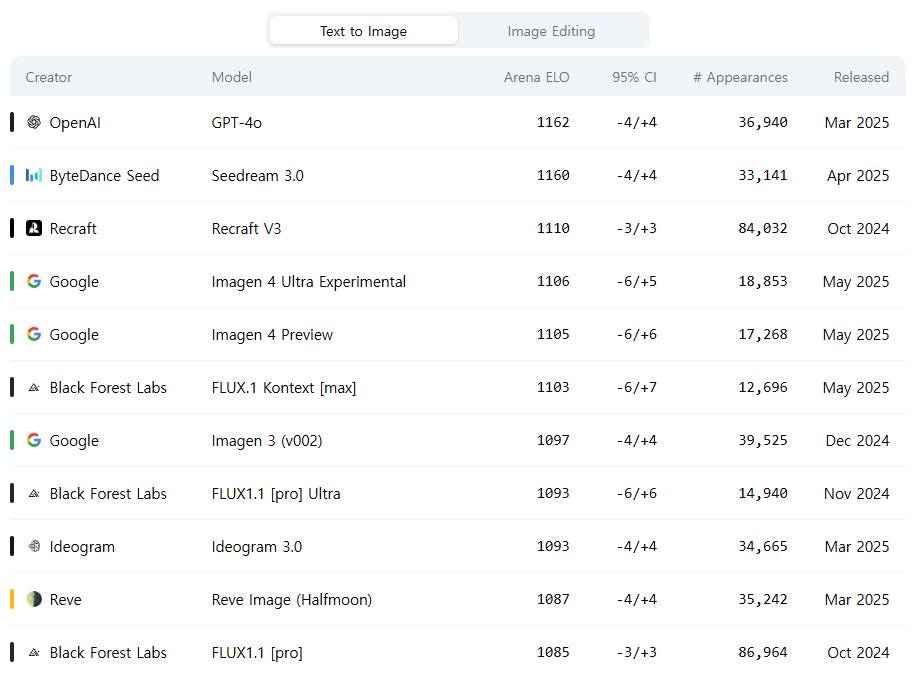Click the ELO score 1087
918x674 pixels.
click(553, 599)
